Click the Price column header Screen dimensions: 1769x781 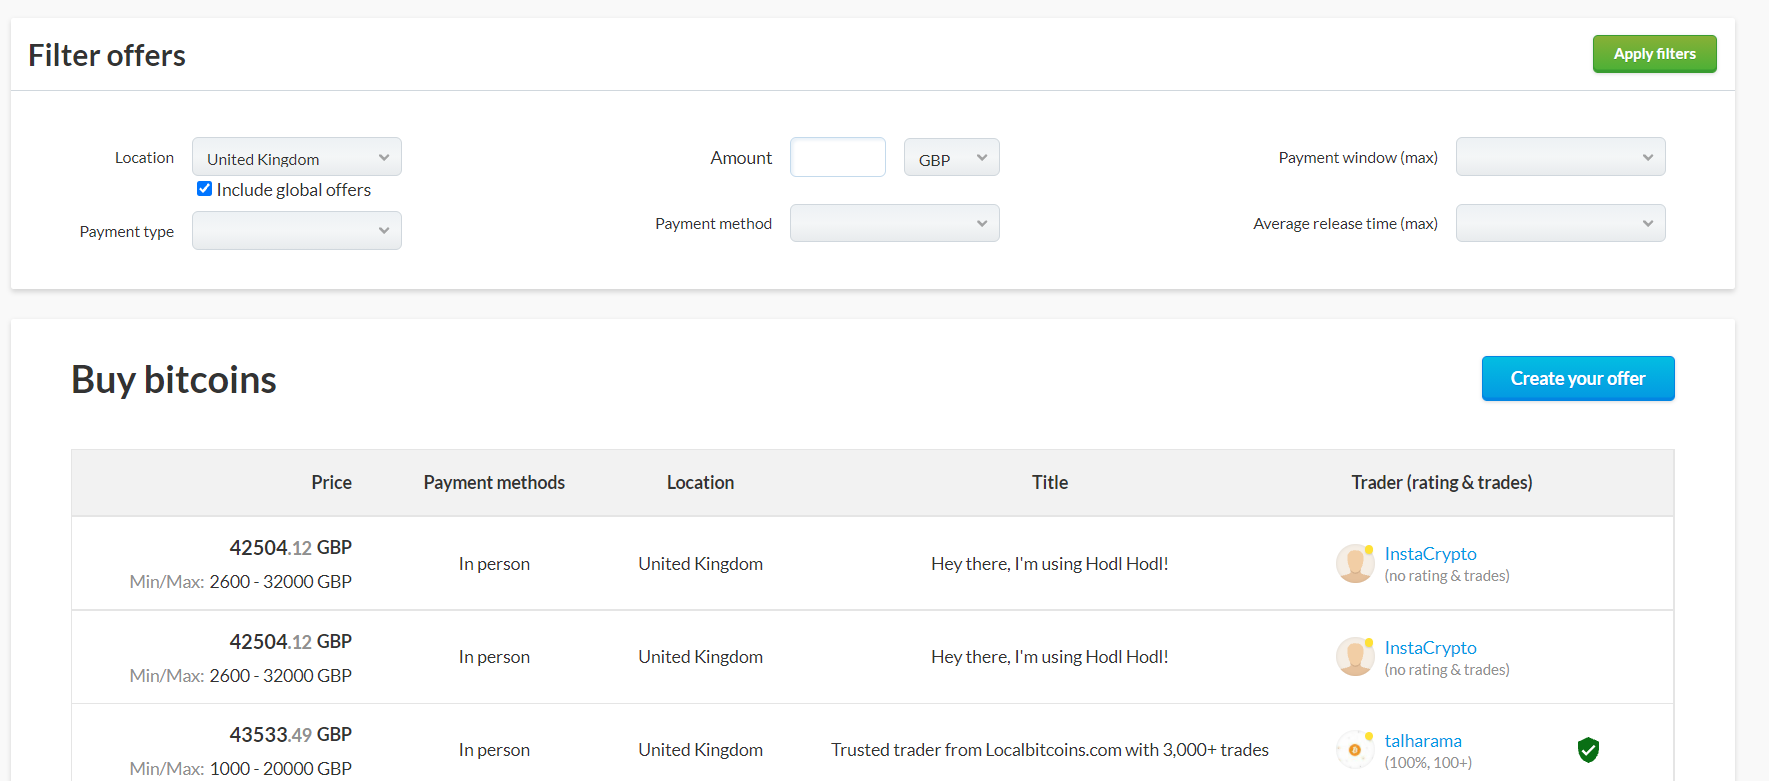coord(331,483)
